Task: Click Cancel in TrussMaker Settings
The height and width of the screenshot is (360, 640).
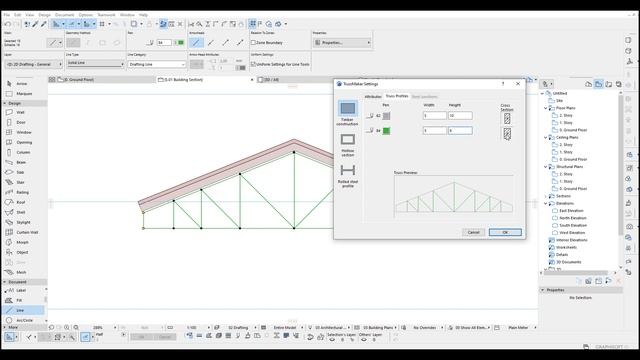Action: tap(473, 232)
